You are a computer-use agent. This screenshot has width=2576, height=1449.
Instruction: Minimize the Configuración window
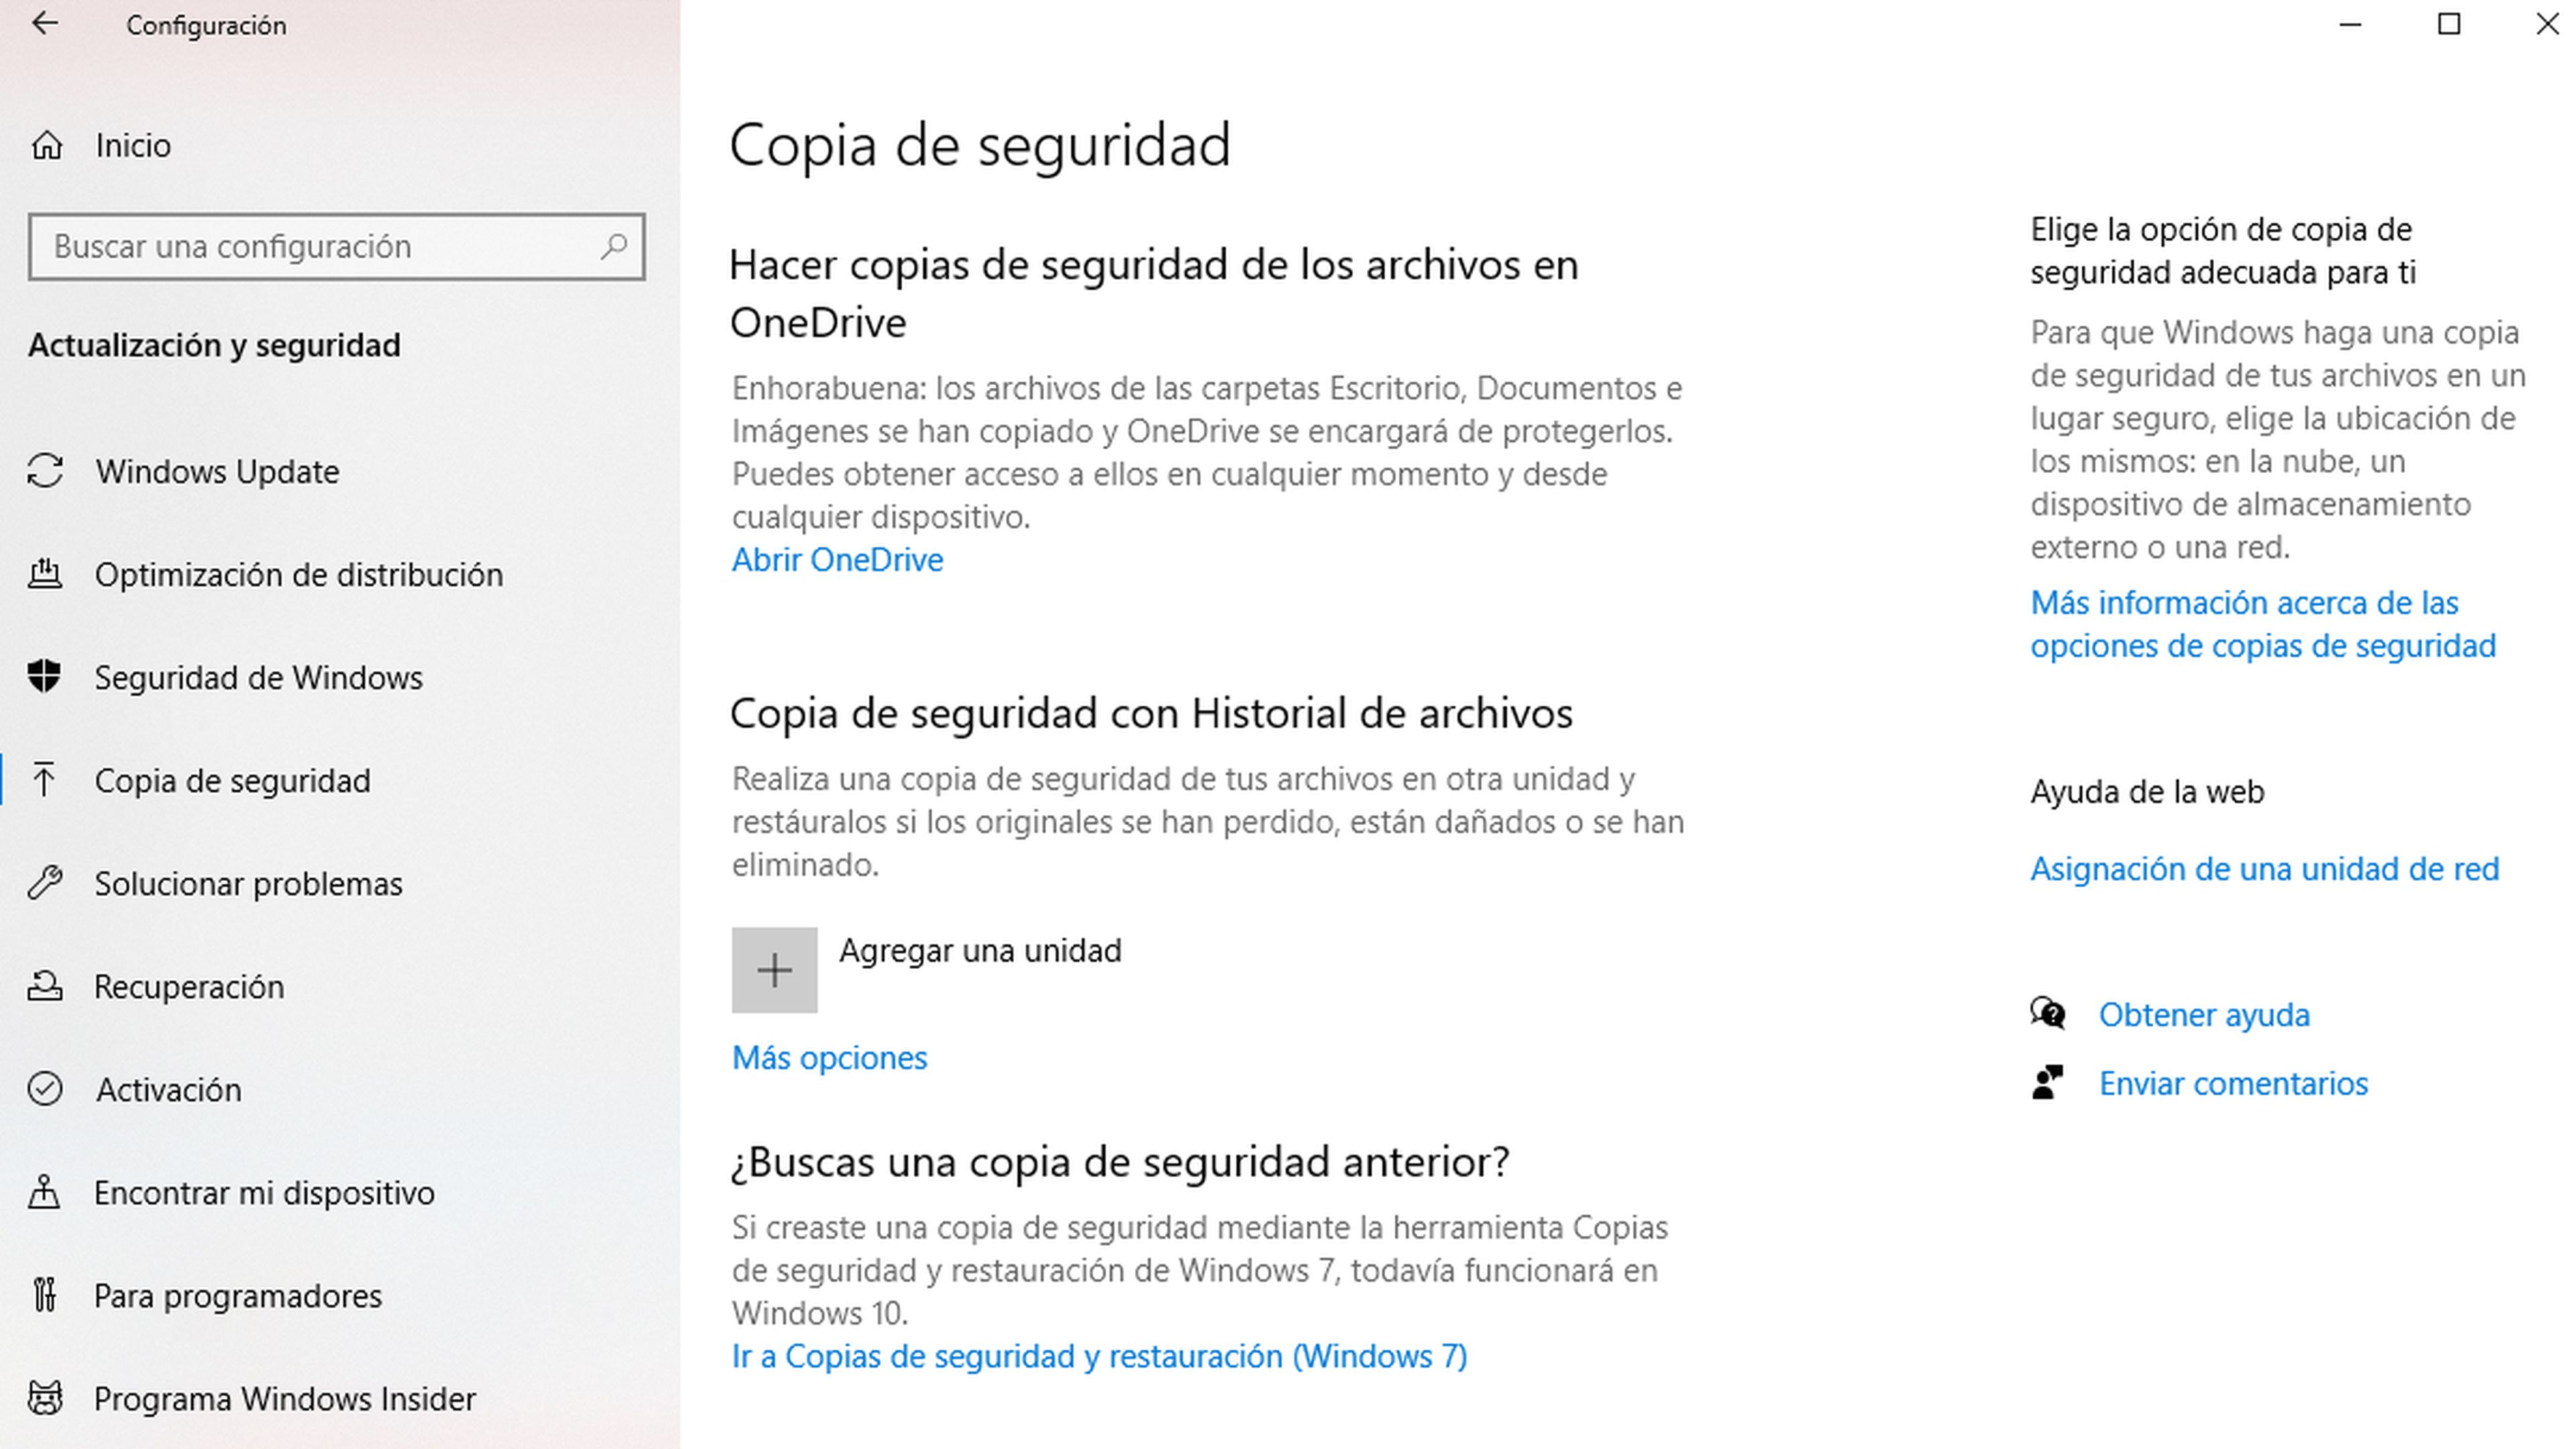point(2350,24)
